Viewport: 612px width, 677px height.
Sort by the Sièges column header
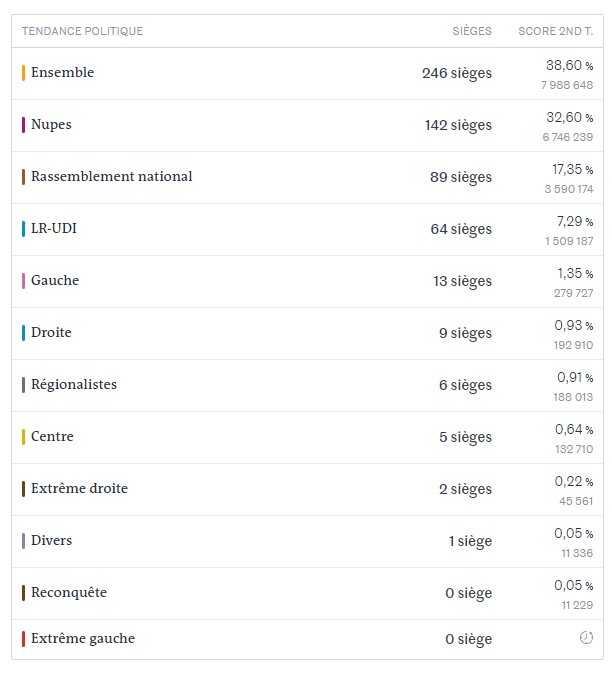(472, 31)
